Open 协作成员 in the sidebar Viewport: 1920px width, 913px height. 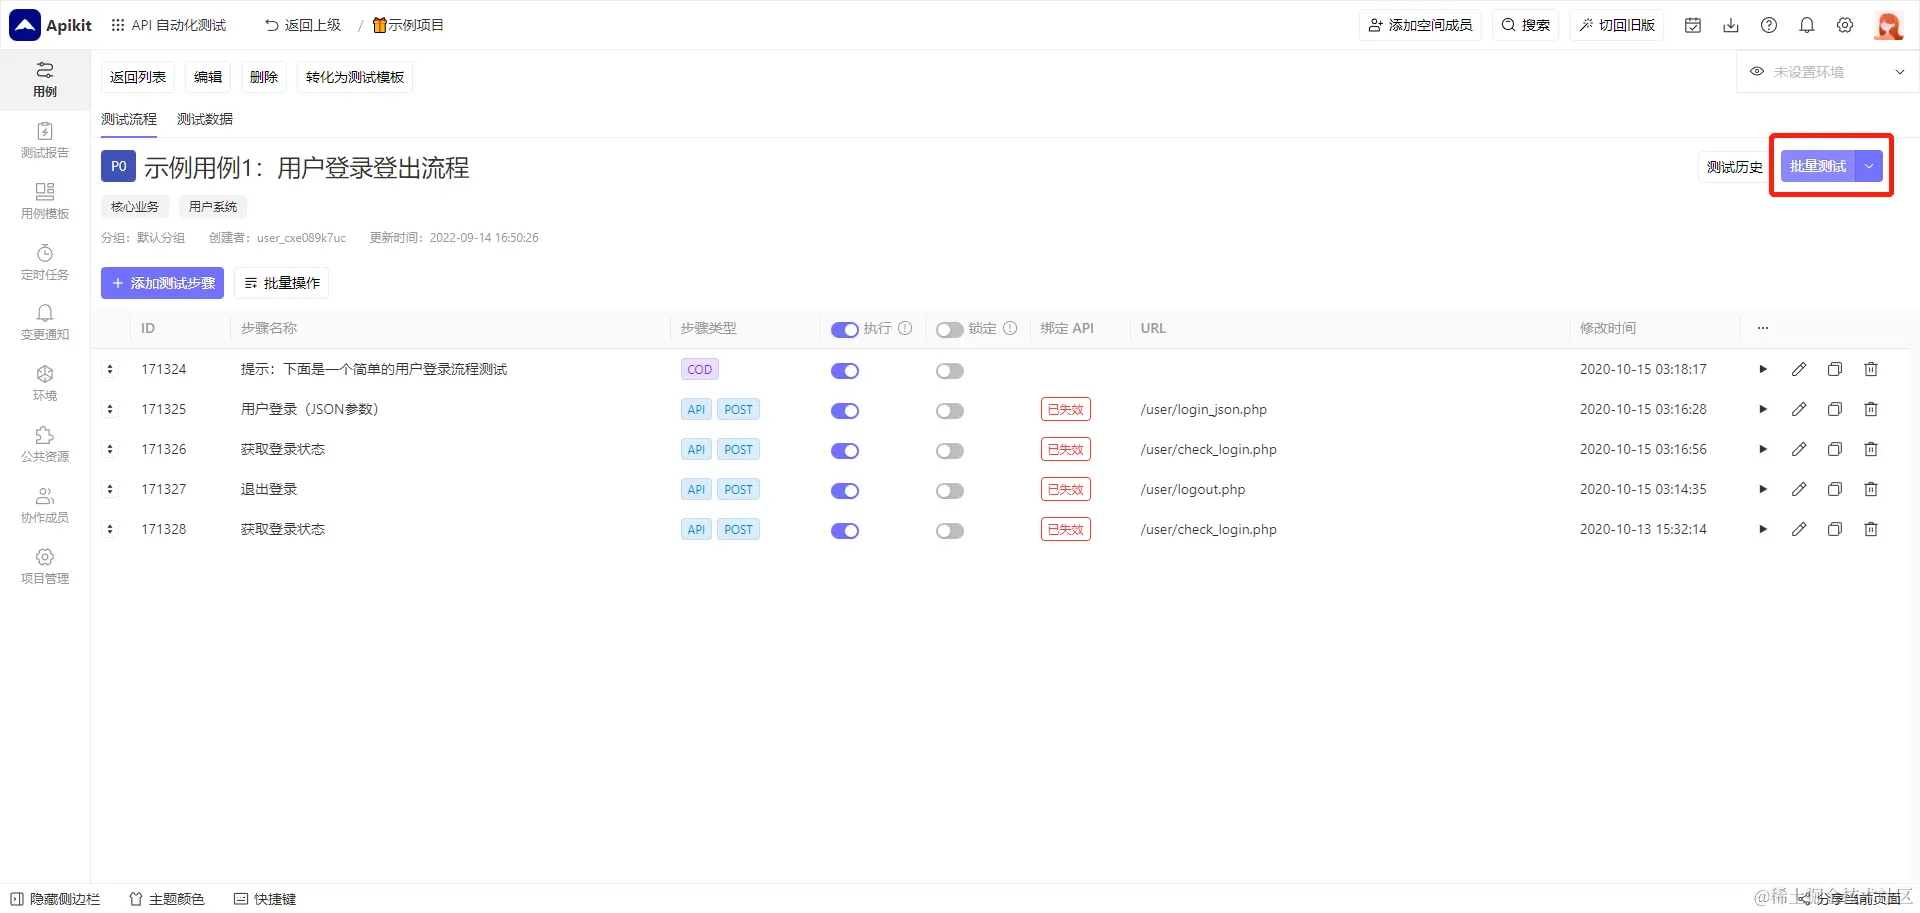coord(45,506)
